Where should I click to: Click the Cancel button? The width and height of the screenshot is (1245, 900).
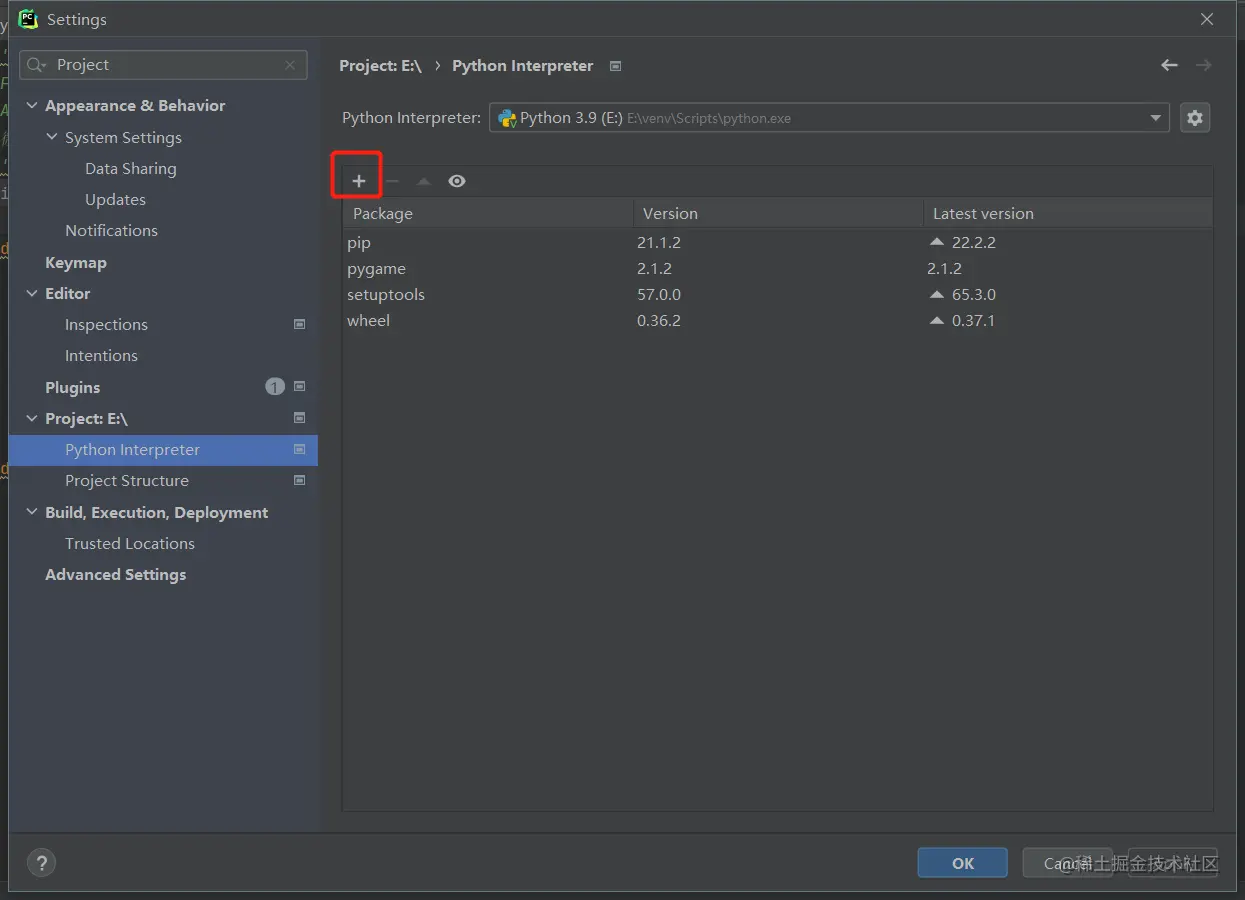pos(1068,863)
